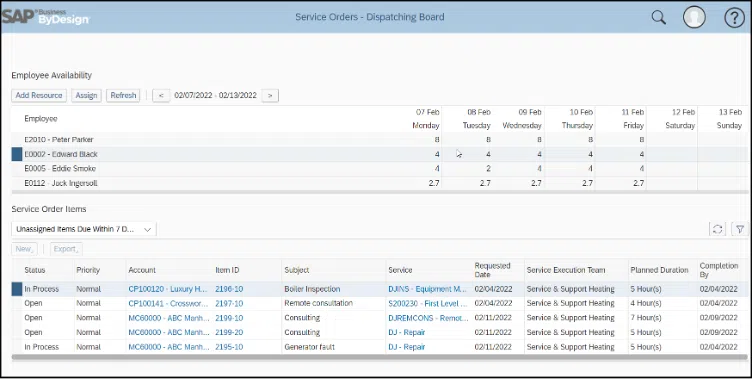
Task: Open the help question mark icon
Action: (734, 18)
